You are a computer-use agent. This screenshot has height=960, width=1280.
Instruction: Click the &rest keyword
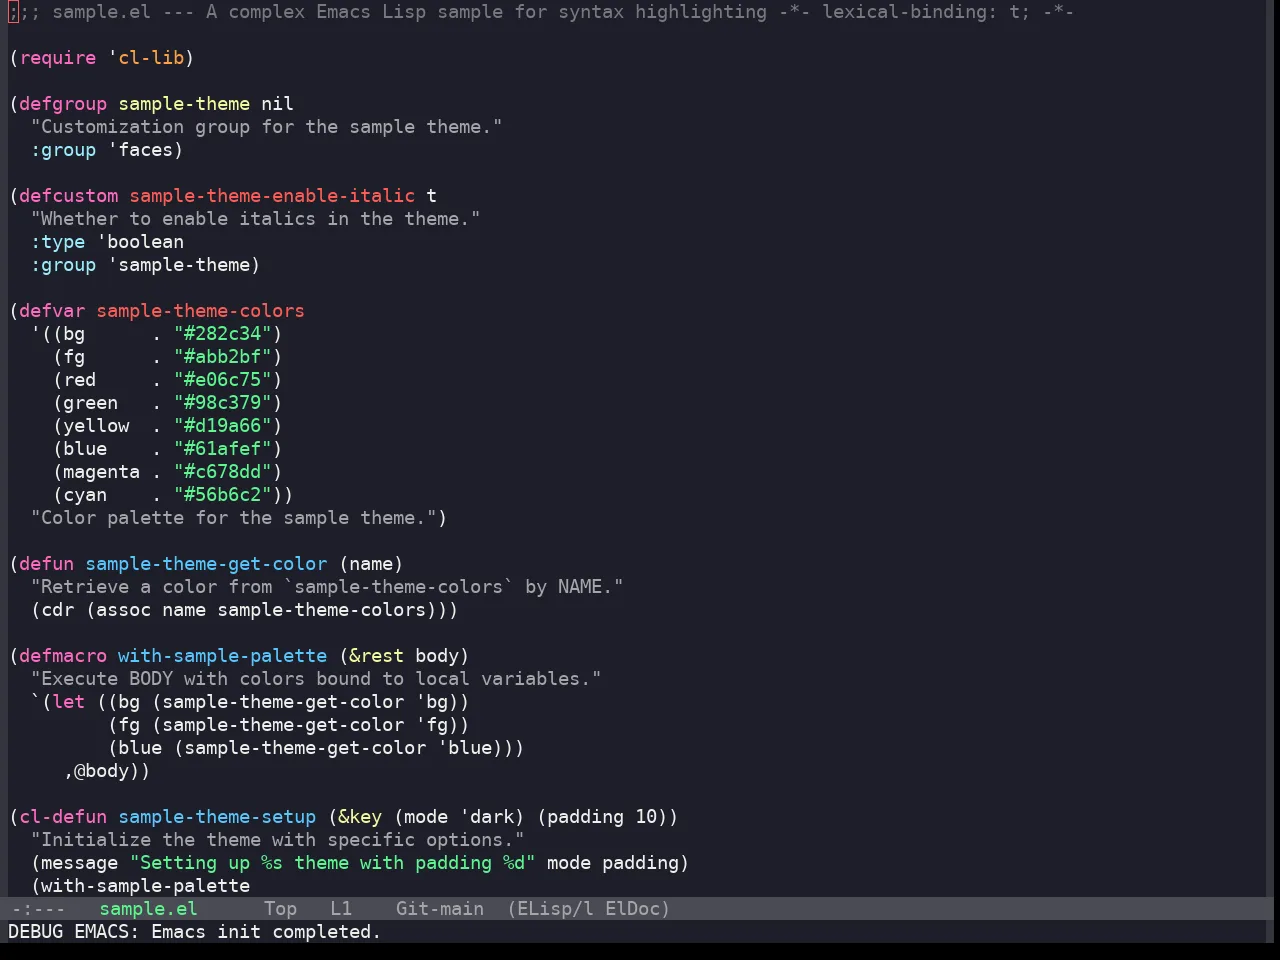[376, 655]
